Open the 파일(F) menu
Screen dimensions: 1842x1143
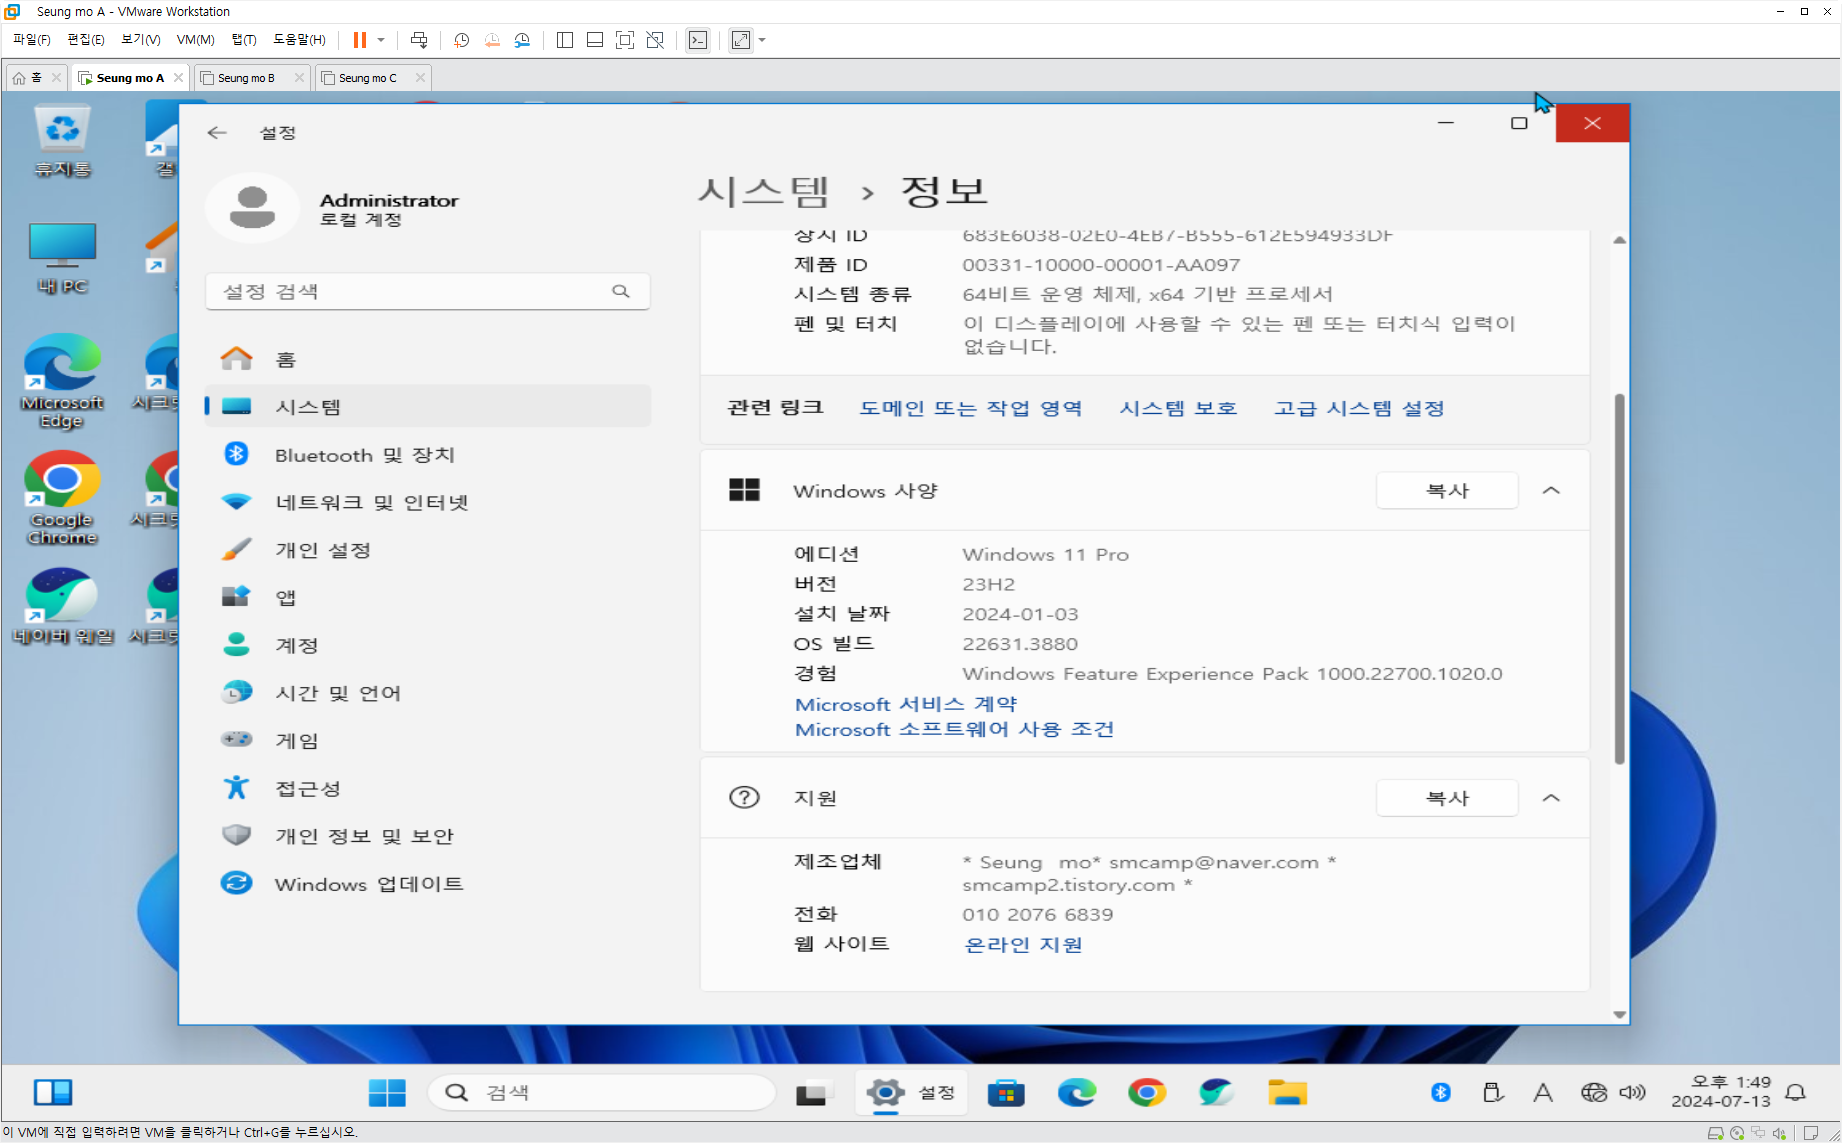[32, 40]
